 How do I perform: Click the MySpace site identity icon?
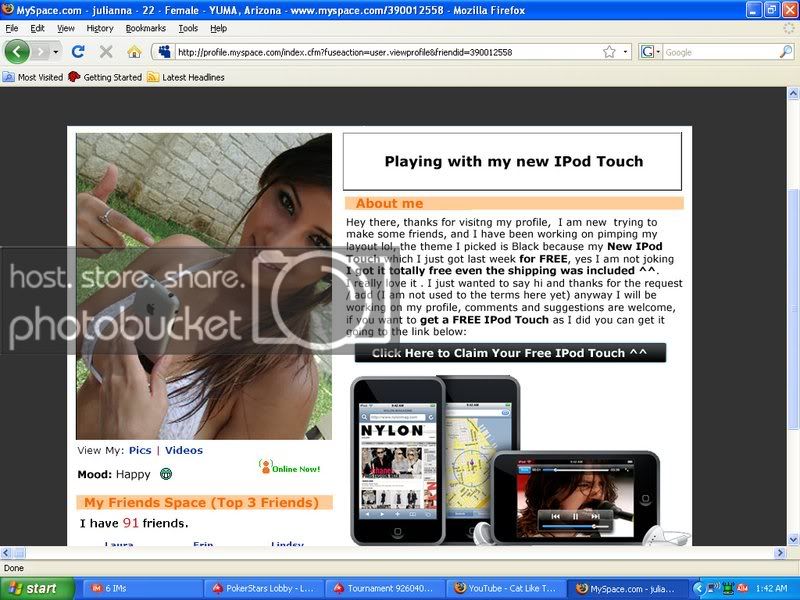click(164, 52)
